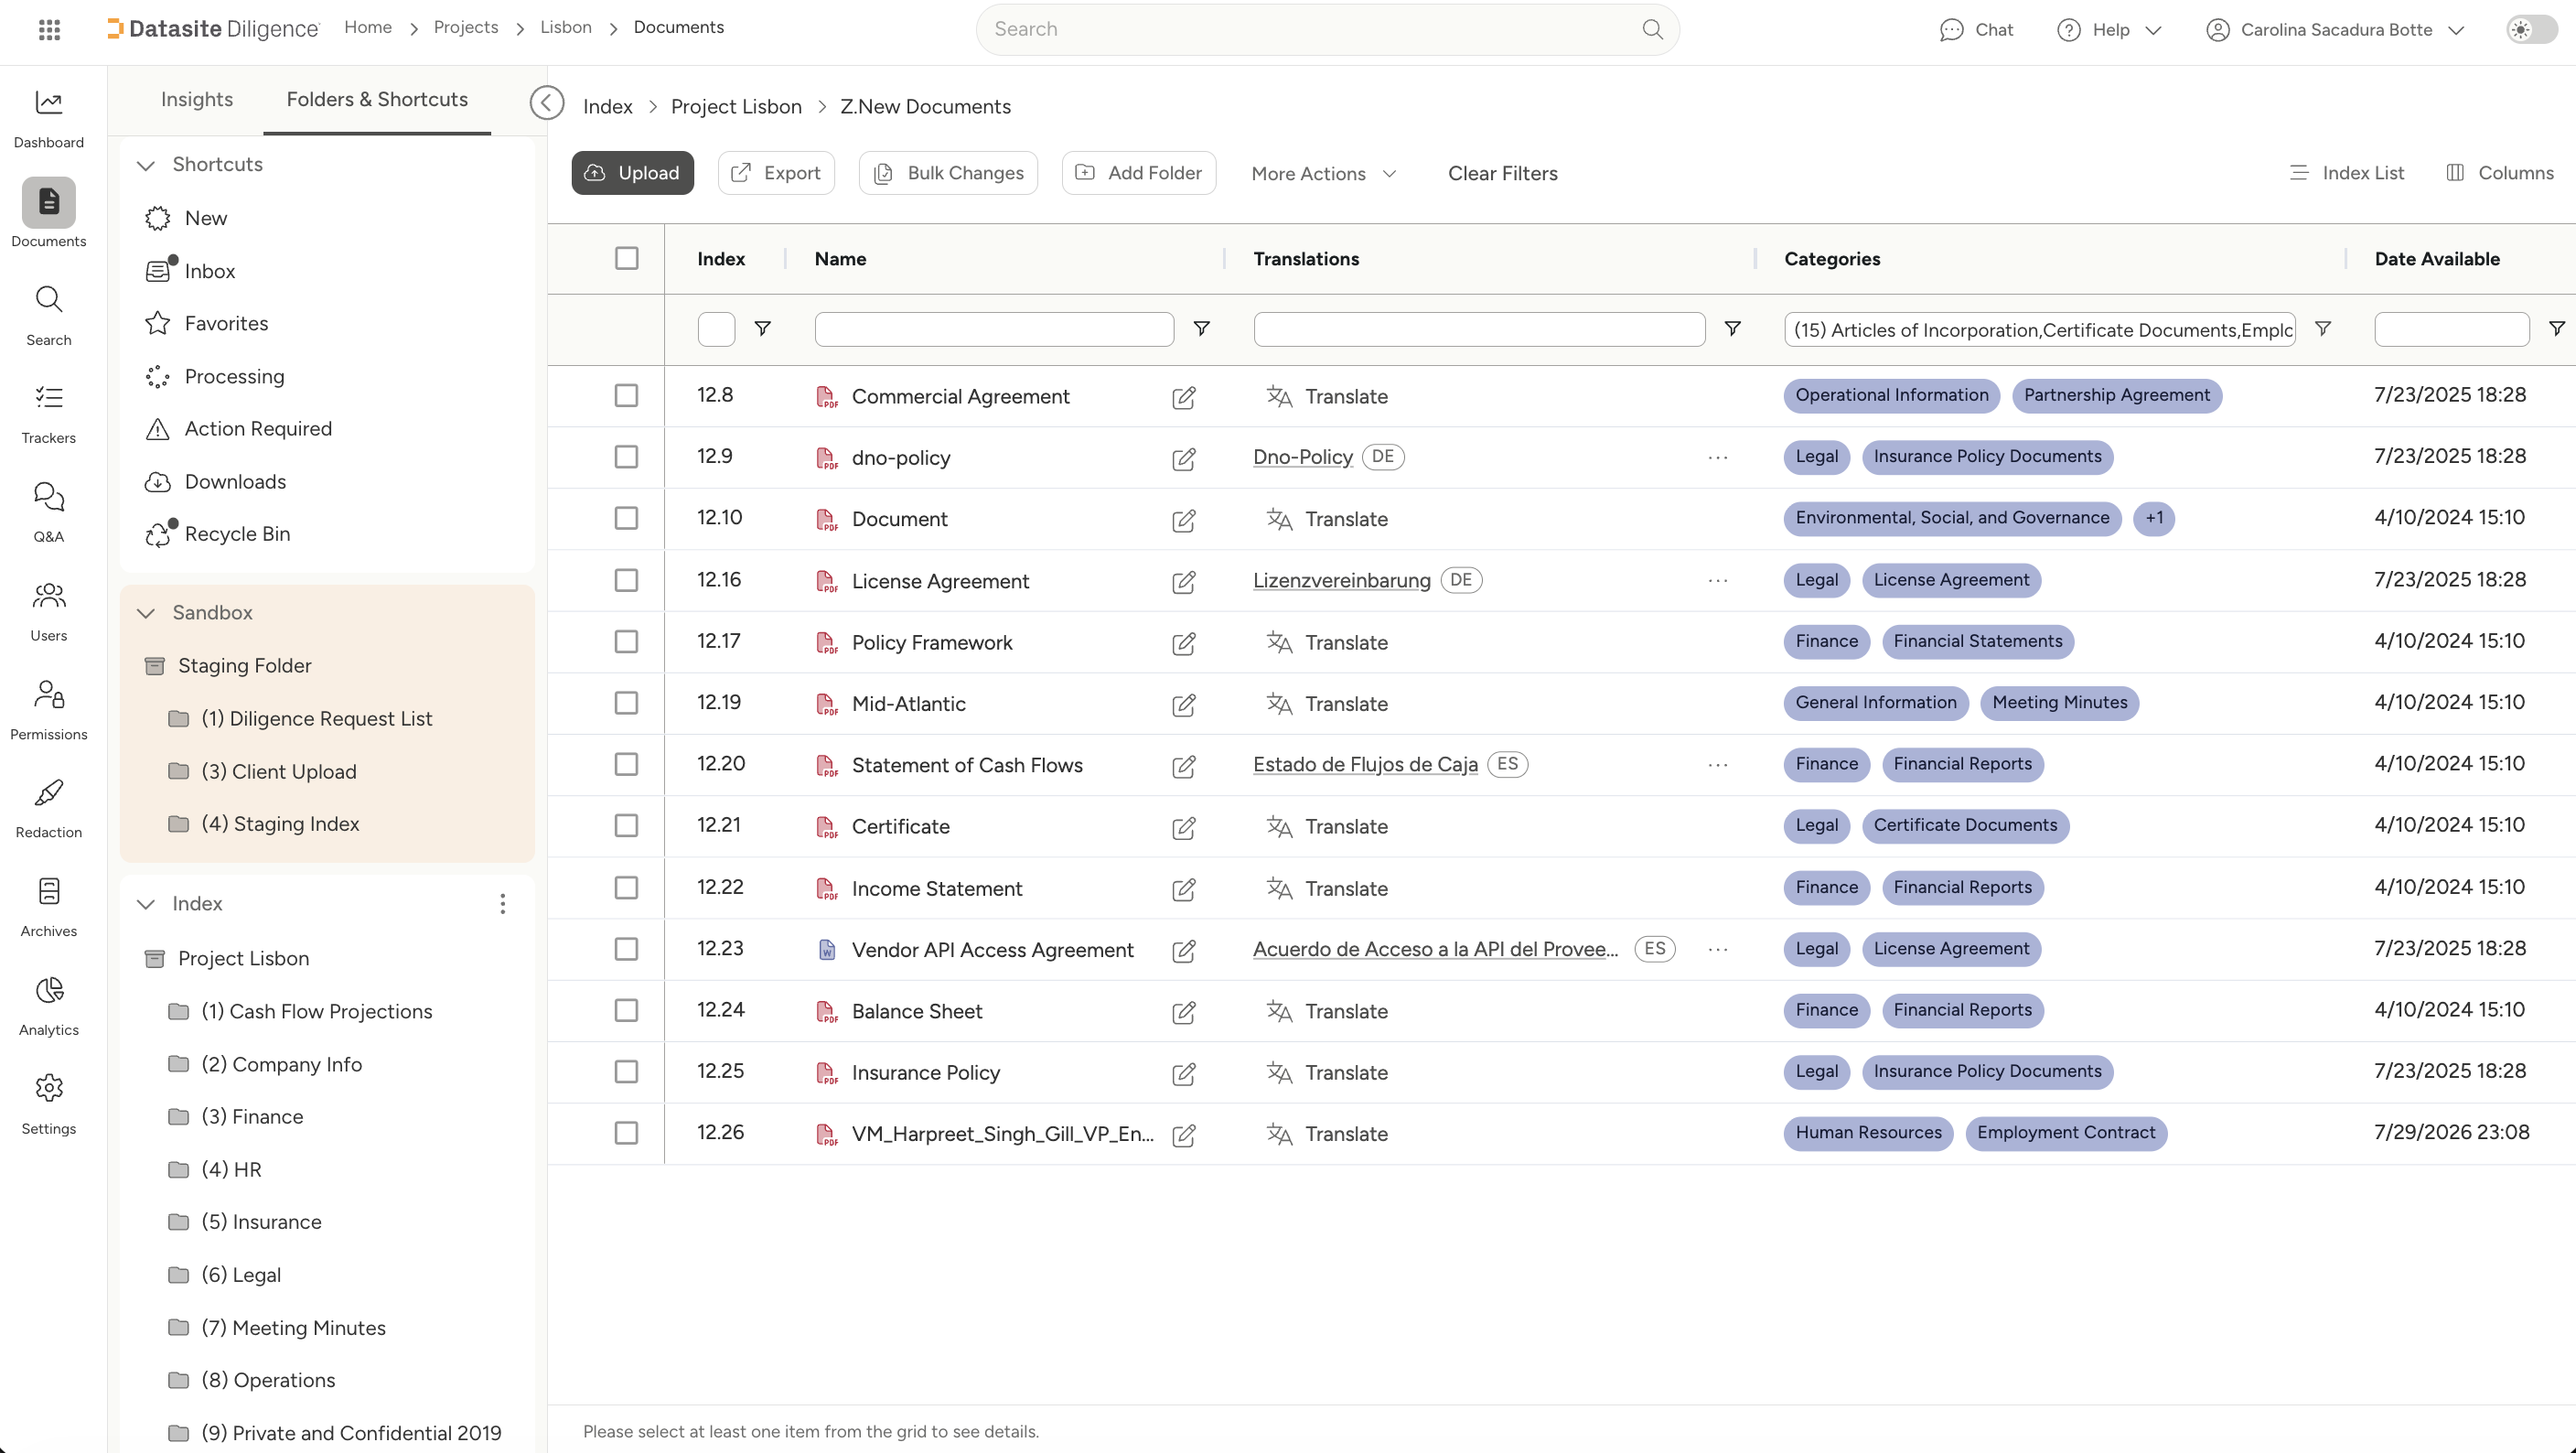This screenshot has height=1453, width=2576.
Task: Click the Translate icon for Policy Framework
Action: pos(1279,642)
